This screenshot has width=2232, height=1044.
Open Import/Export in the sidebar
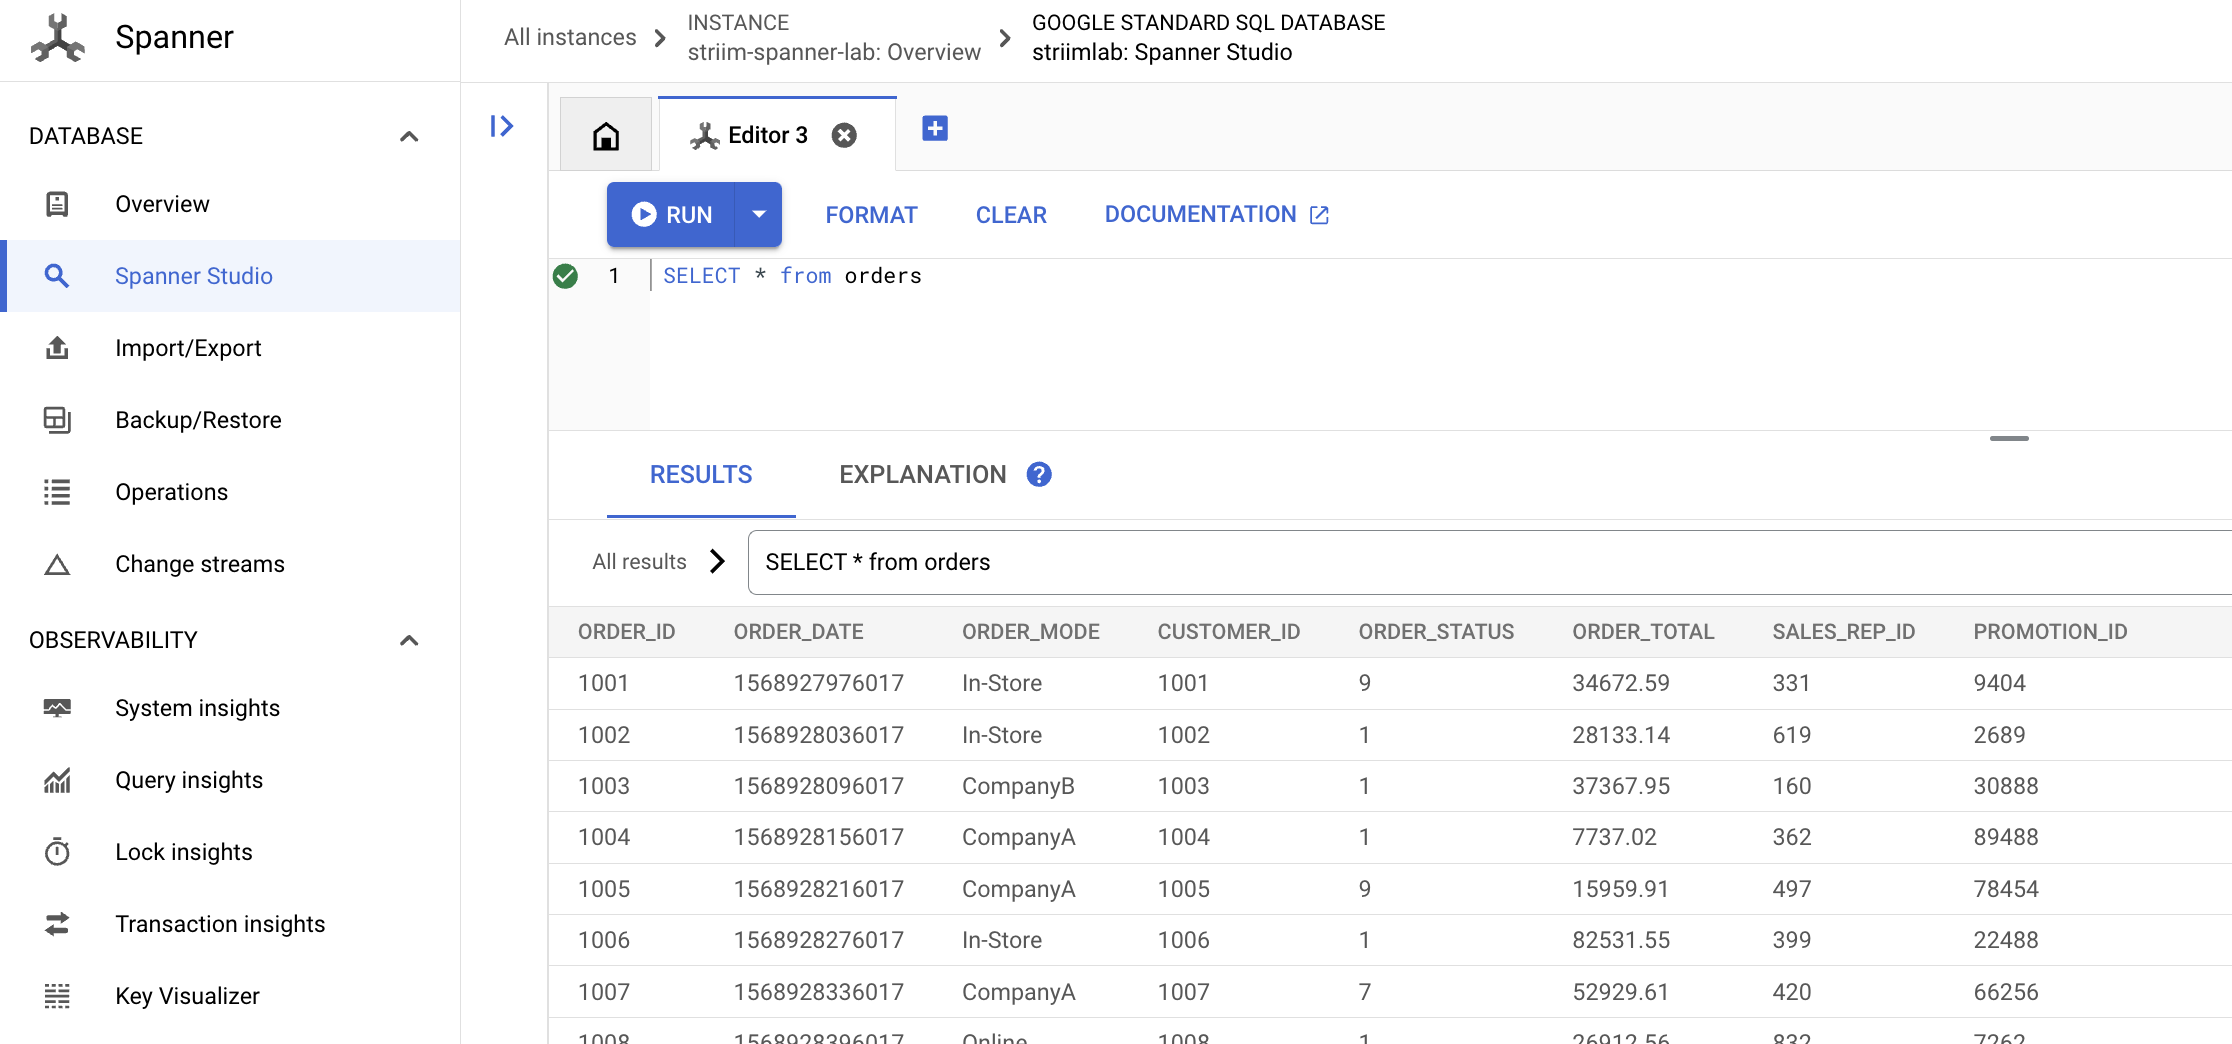point(230,348)
